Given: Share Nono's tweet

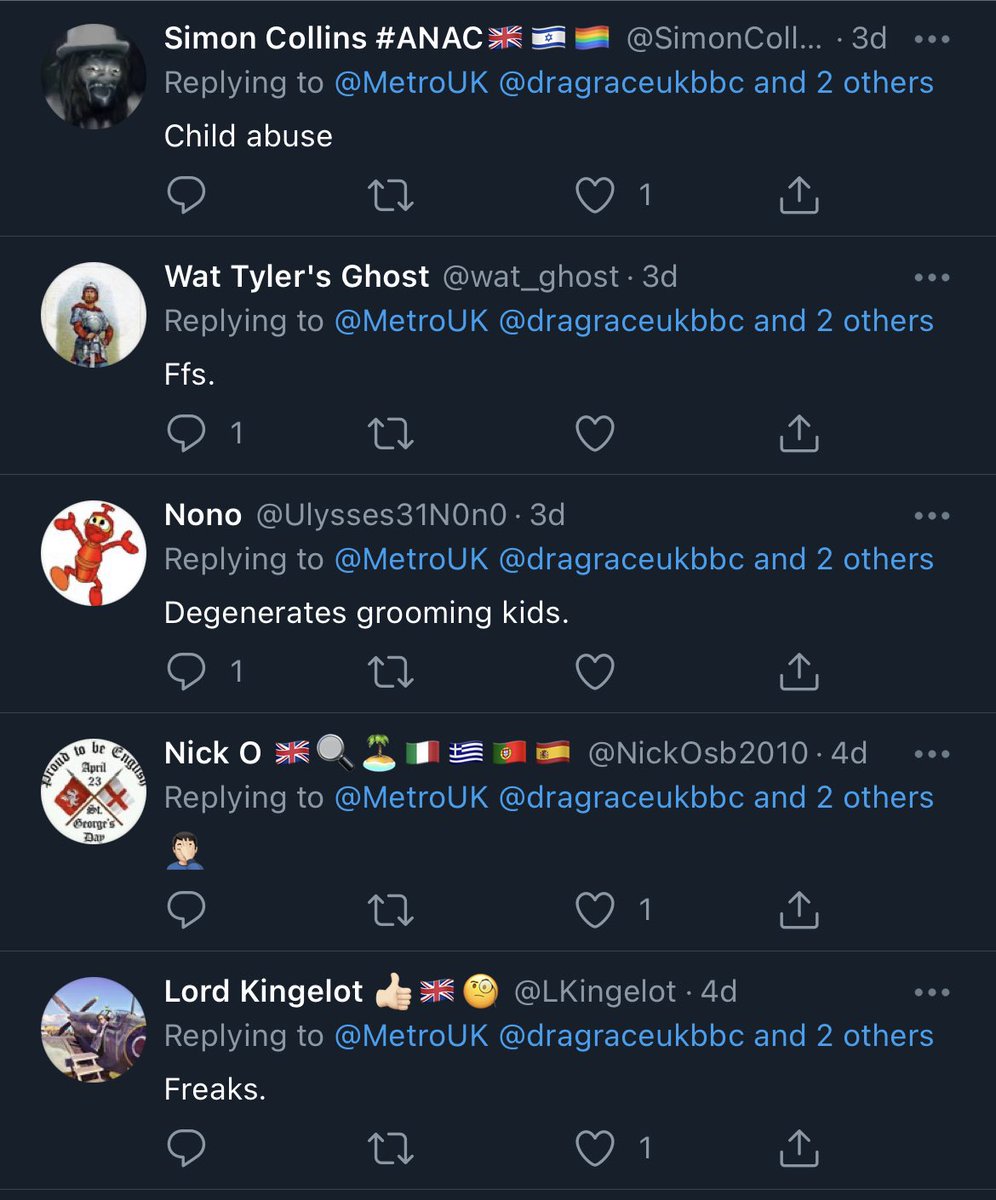Looking at the screenshot, I should tap(799, 672).
